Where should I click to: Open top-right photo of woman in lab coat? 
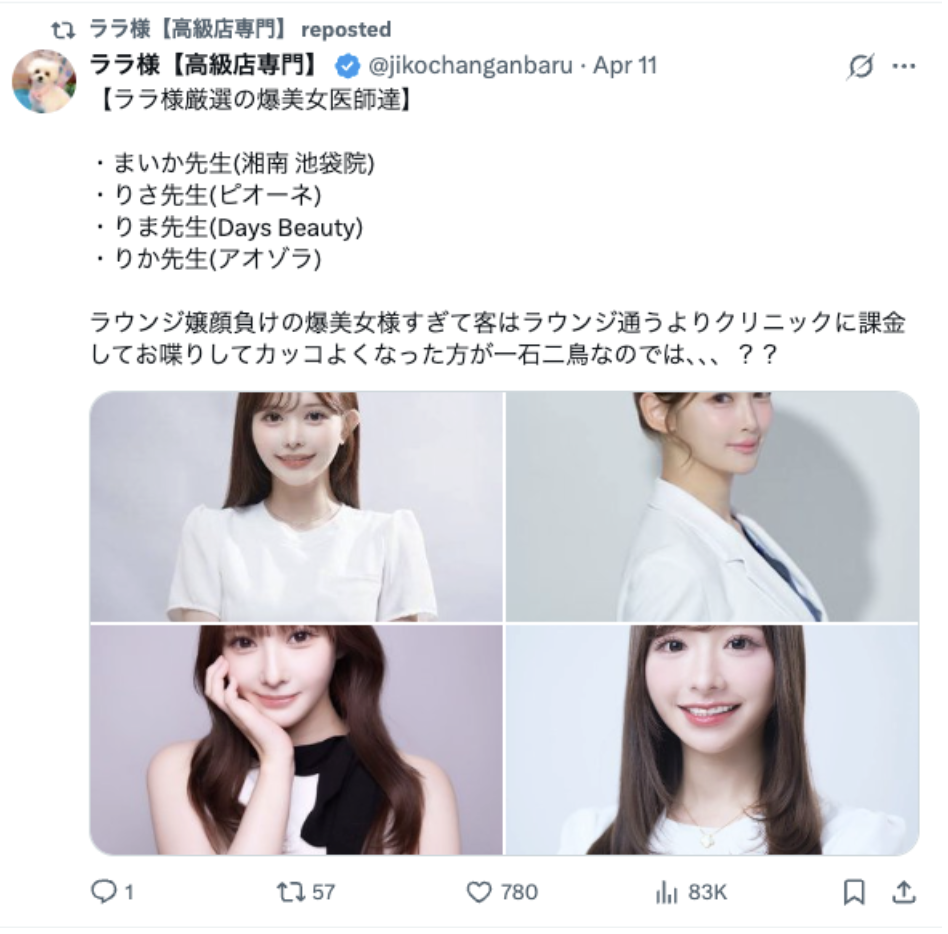tap(712, 506)
